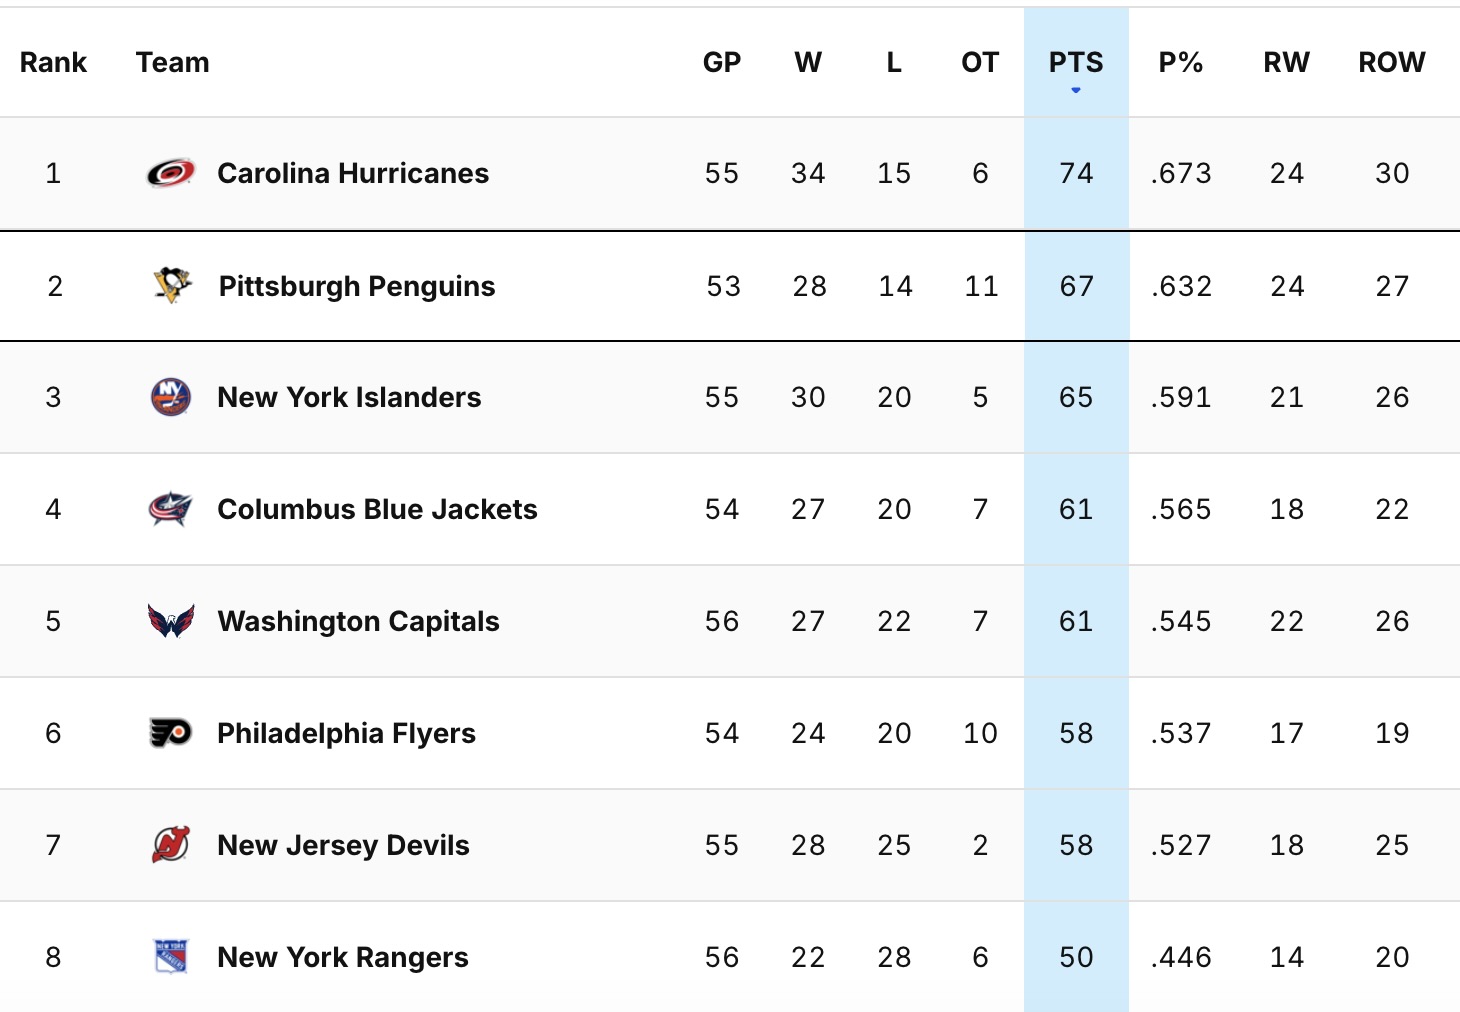Viewport: 1460px width, 1012px height.
Task: Open the Pittsburgh Penguins team link
Action: (x=357, y=286)
